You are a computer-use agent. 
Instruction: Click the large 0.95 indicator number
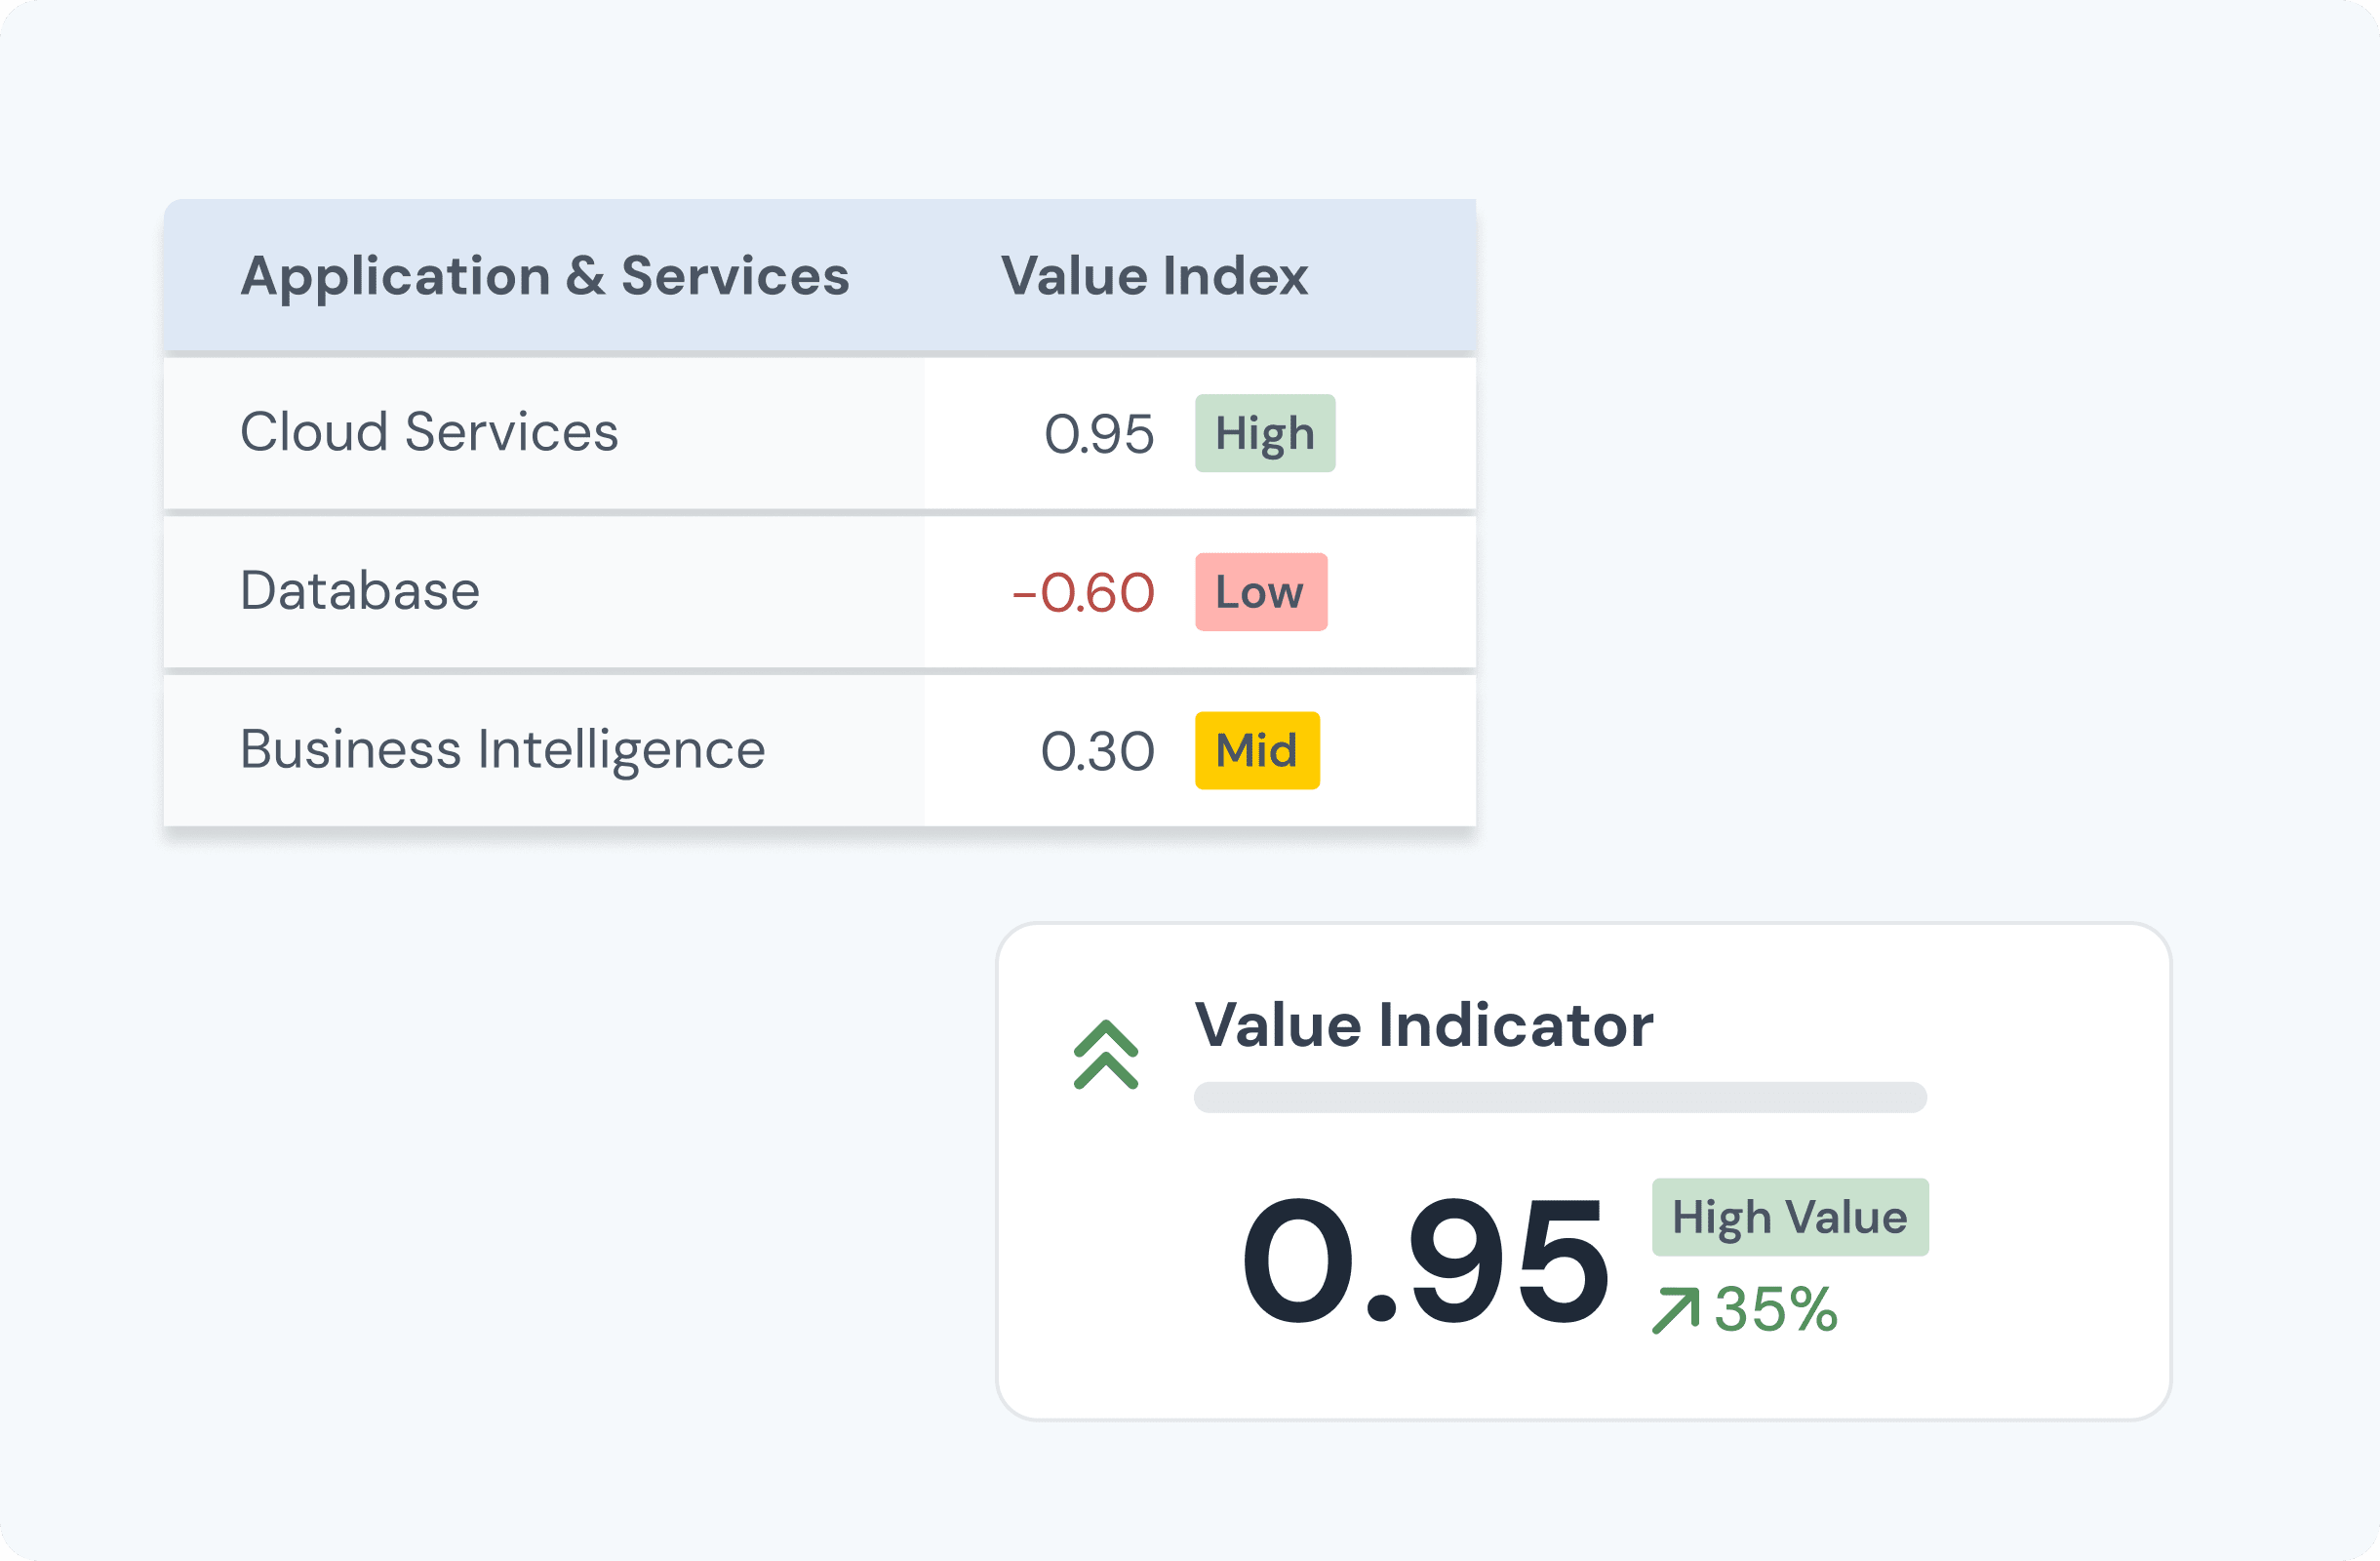1424,1262
